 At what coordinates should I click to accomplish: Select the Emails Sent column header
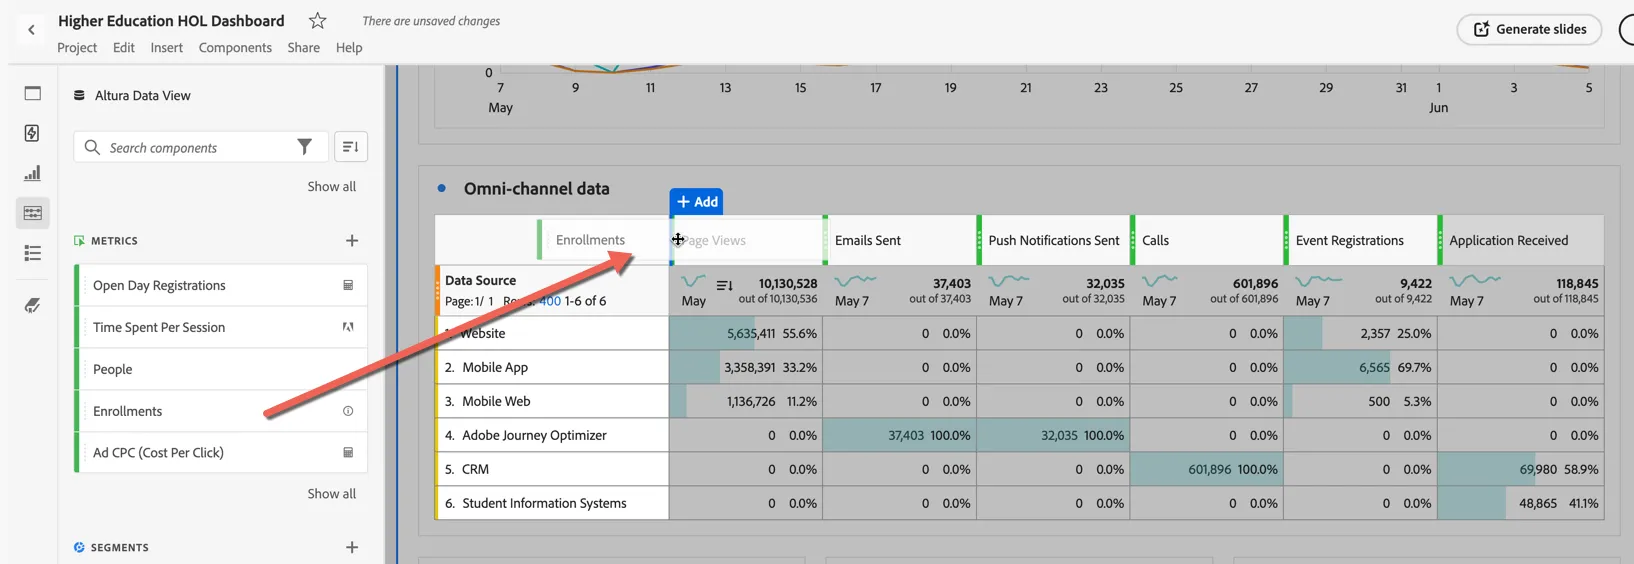(x=900, y=240)
